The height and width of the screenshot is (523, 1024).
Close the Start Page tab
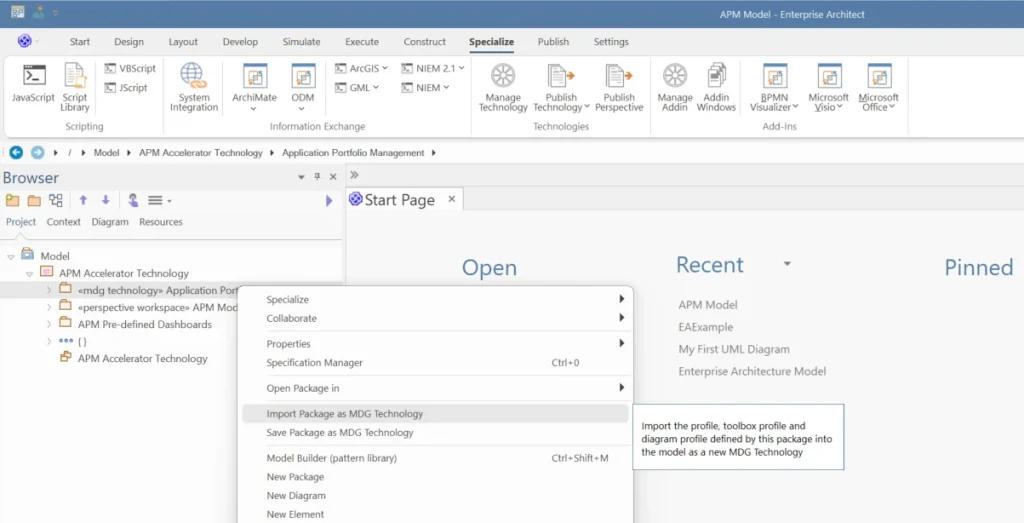451,199
